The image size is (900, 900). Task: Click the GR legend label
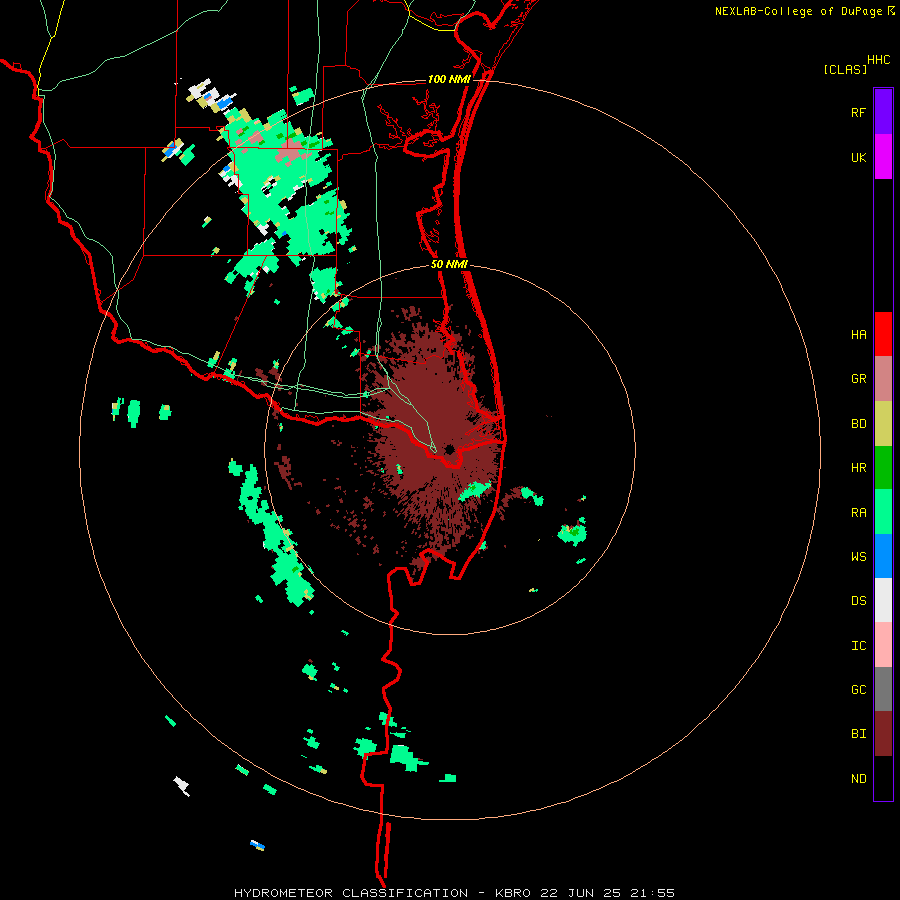coord(858,379)
